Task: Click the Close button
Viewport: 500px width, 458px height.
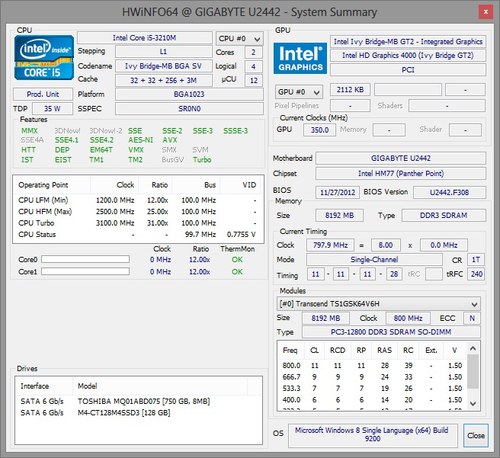Action: point(476,435)
